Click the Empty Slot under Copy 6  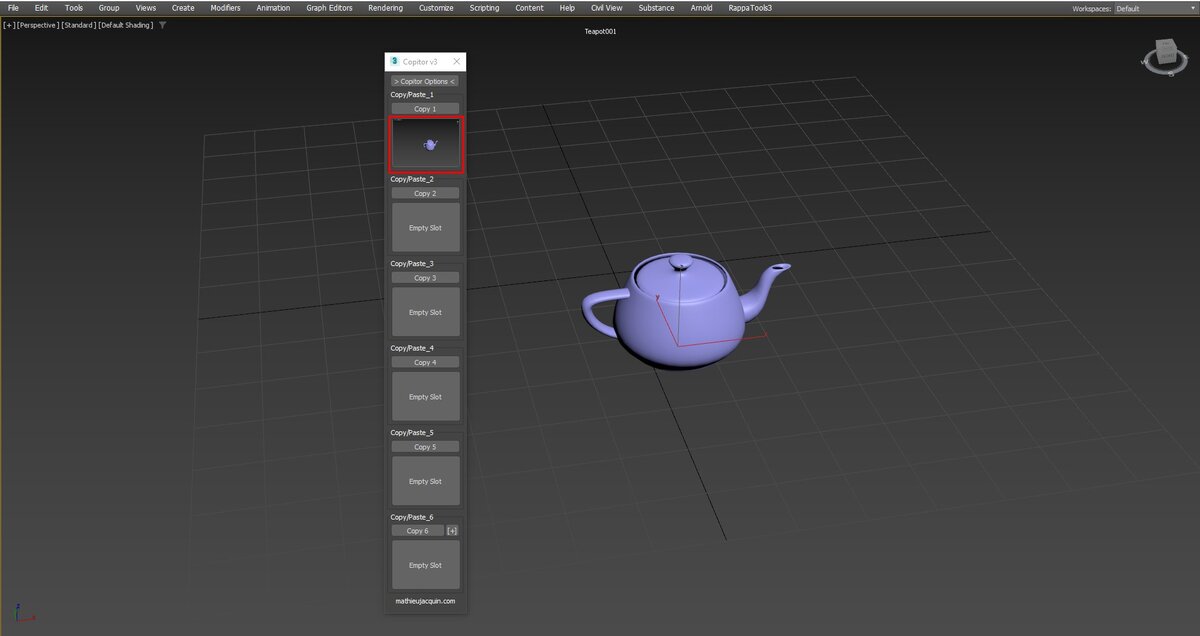point(425,565)
